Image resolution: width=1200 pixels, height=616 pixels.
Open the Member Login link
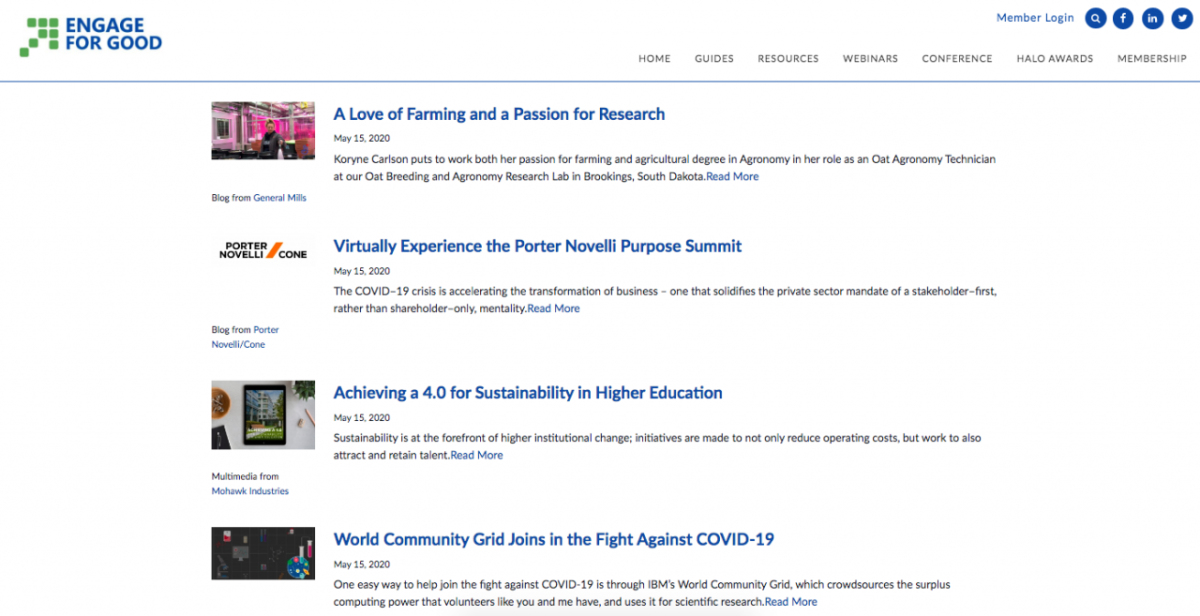coord(1035,18)
